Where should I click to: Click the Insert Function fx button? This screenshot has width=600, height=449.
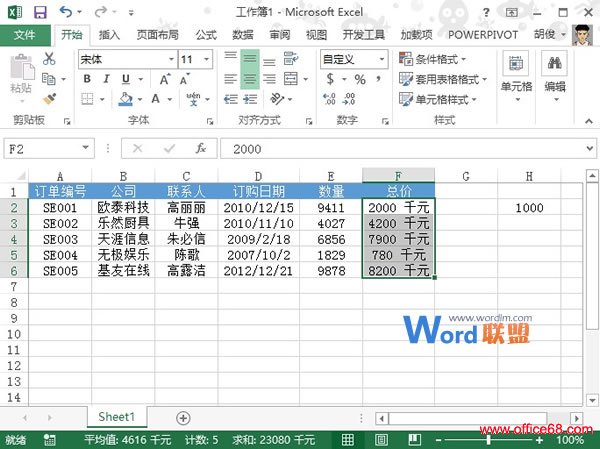[x=201, y=148]
